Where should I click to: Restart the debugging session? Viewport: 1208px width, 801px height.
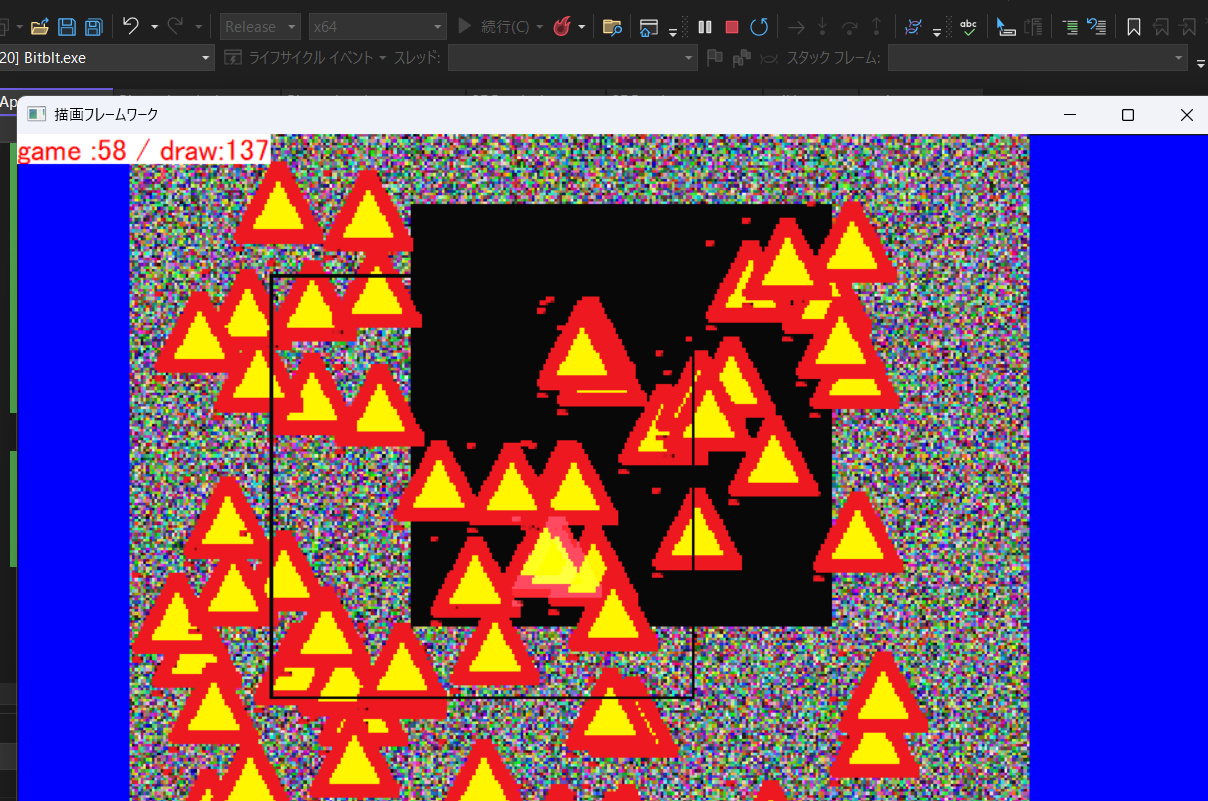tap(760, 27)
